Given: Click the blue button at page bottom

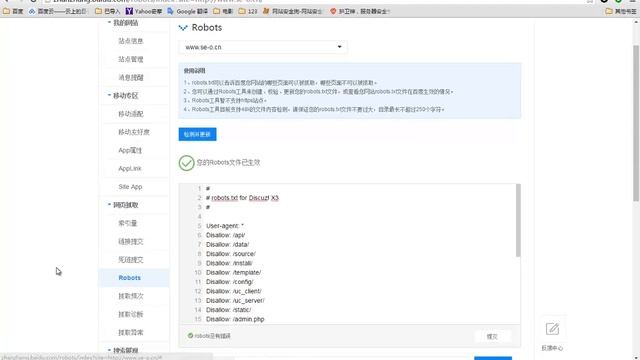Looking at the screenshot, I should coord(493,358).
